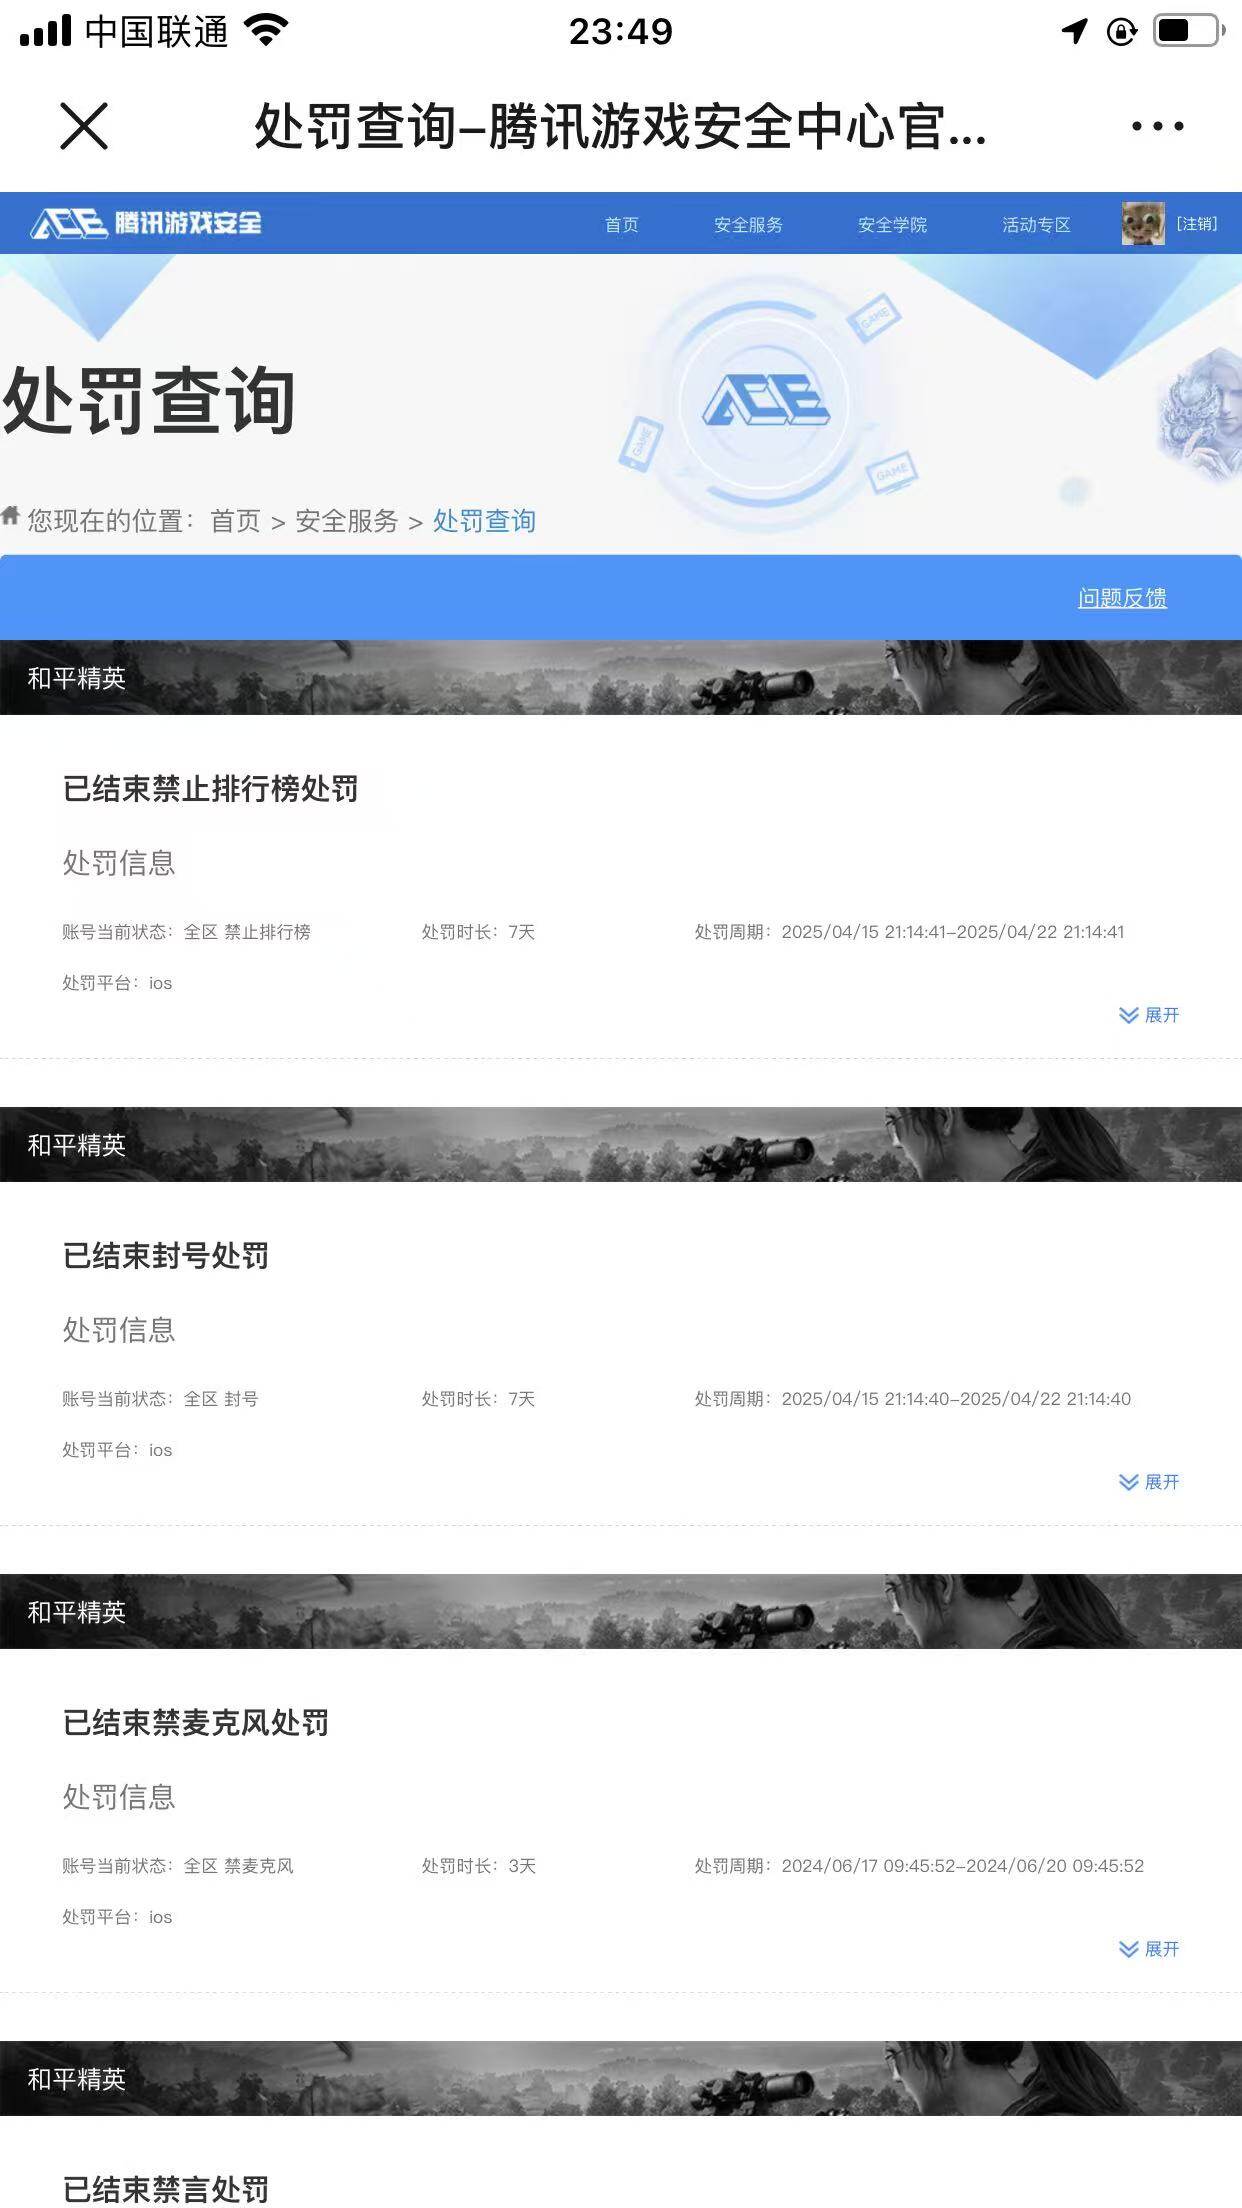
Task: Click 处罚查询 breadcrumb link
Action: tap(484, 521)
